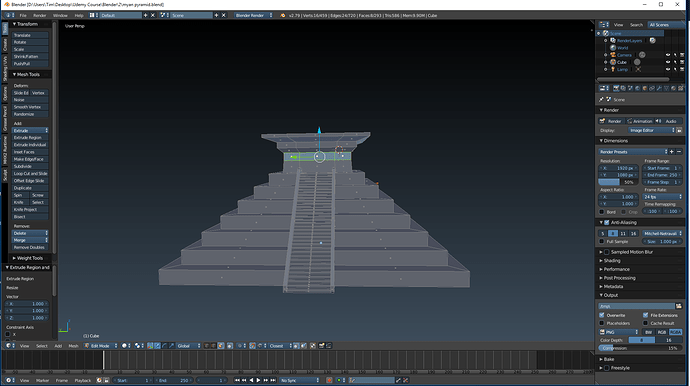Select the rotate manipulator arc icon

[x=164, y=346]
